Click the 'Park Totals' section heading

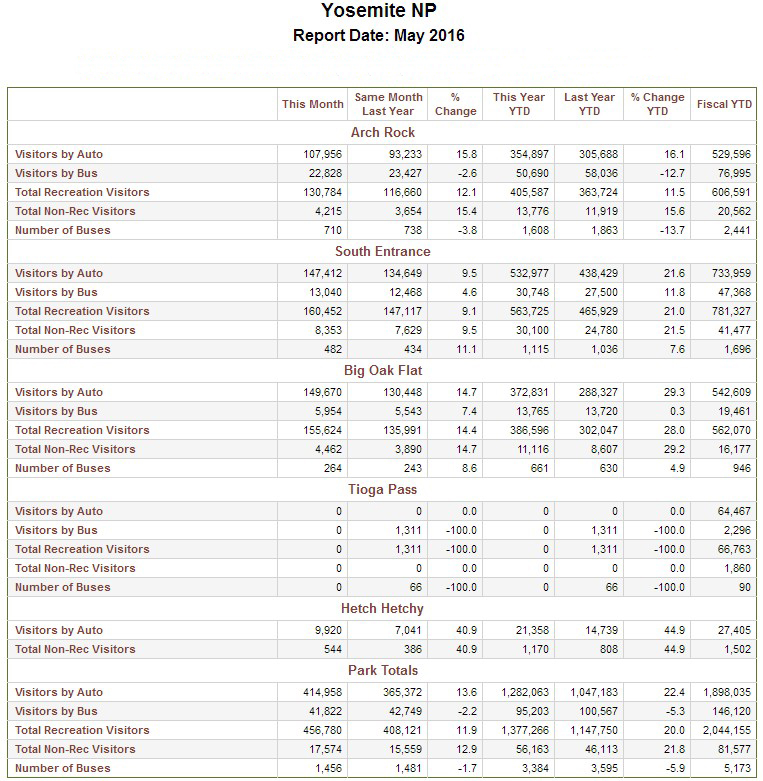point(382,670)
